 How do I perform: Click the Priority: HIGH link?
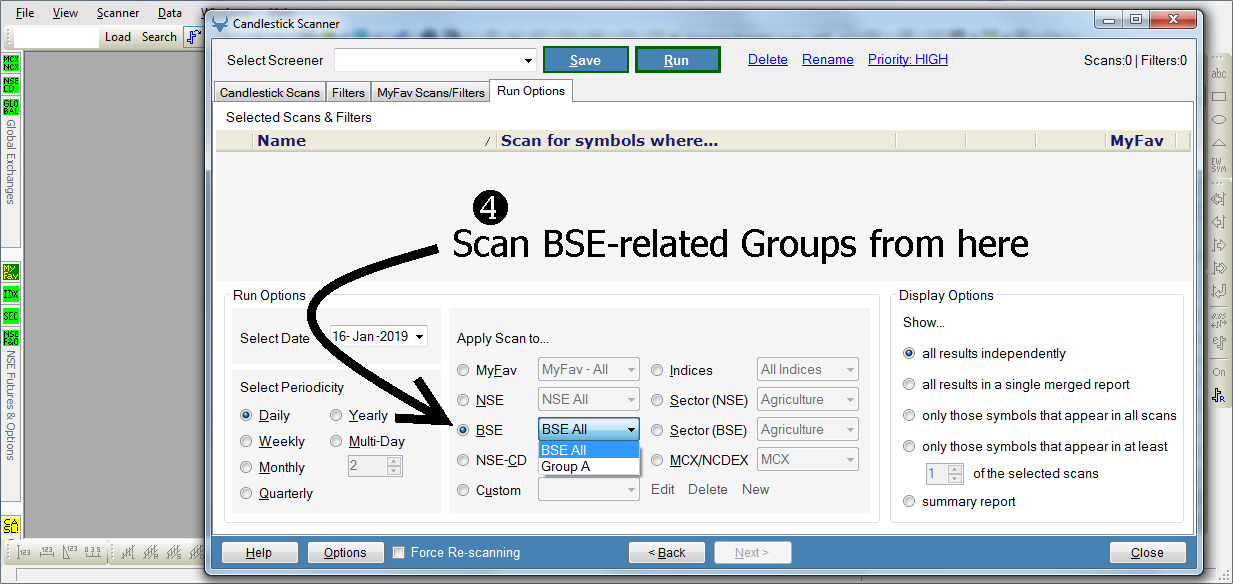(x=908, y=60)
